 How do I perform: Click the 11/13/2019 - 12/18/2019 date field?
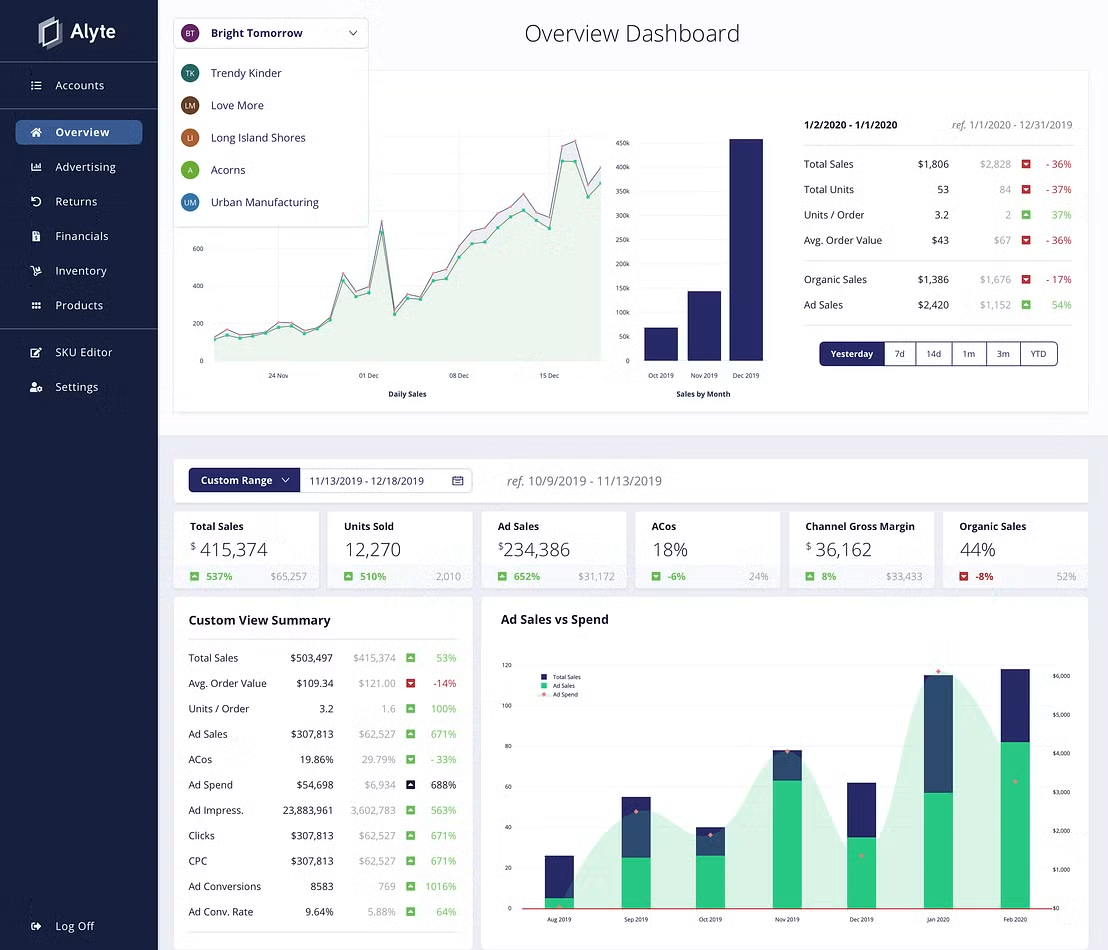366,481
